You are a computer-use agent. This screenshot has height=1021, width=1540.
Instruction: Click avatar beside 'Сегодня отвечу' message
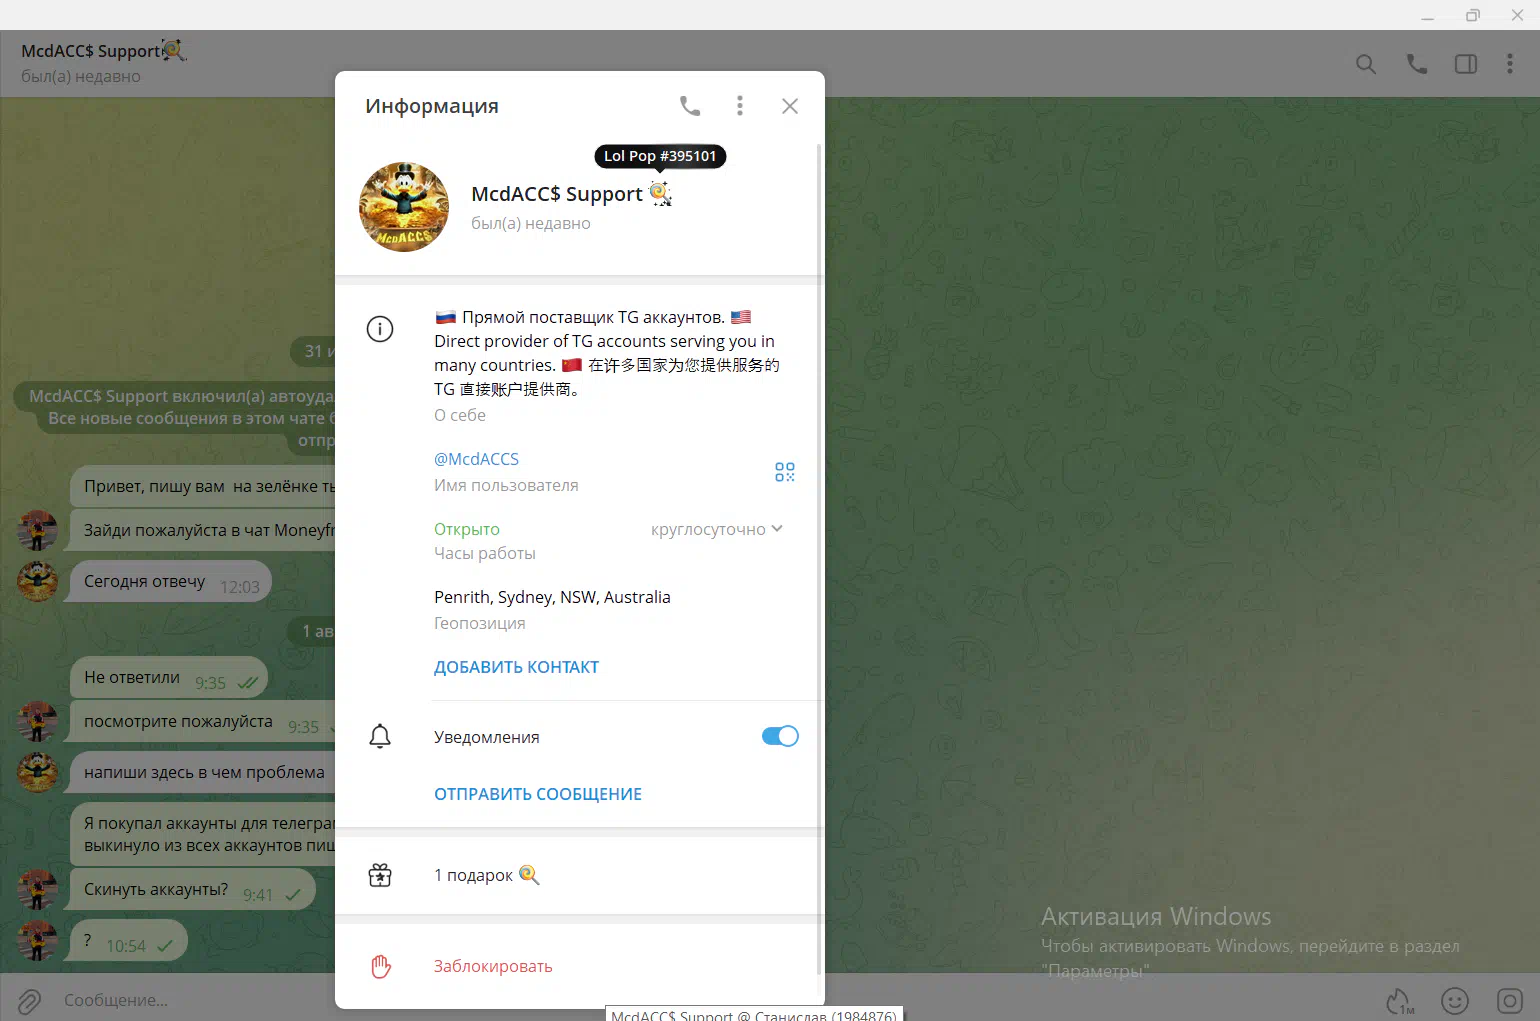point(38,581)
